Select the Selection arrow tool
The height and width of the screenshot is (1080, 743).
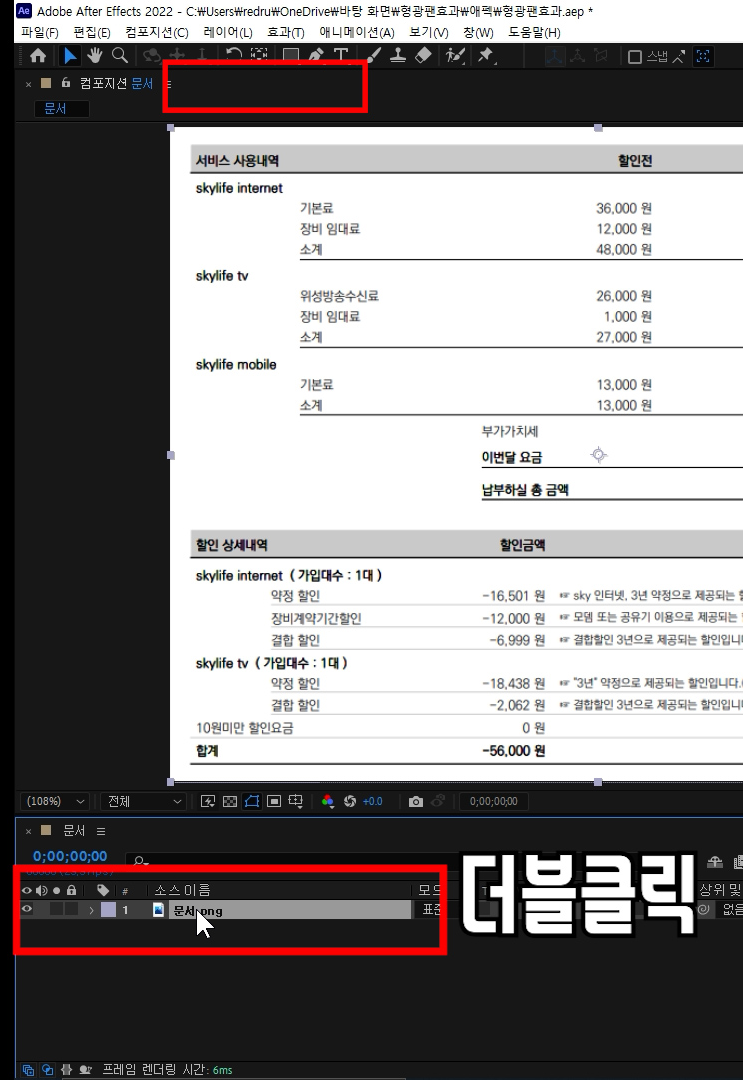pyautogui.click(x=70, y=56)
